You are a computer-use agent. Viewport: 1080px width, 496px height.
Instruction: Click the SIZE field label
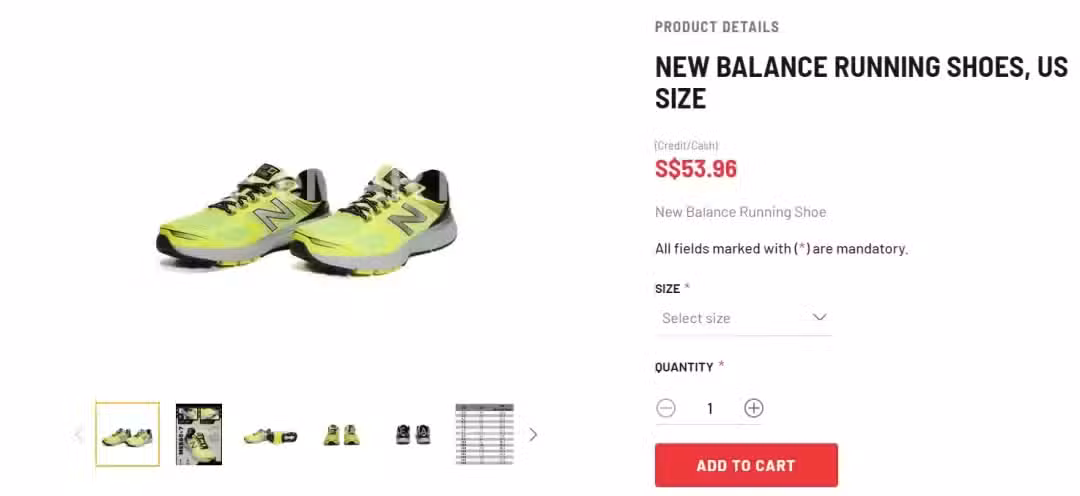667,289
